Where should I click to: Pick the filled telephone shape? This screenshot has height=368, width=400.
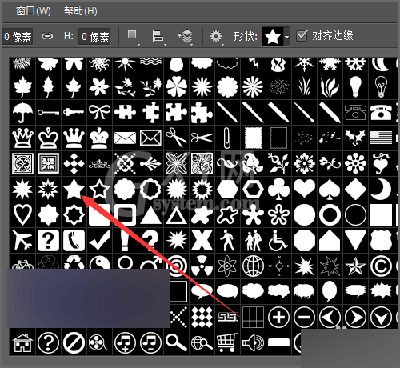click(381, 112)
